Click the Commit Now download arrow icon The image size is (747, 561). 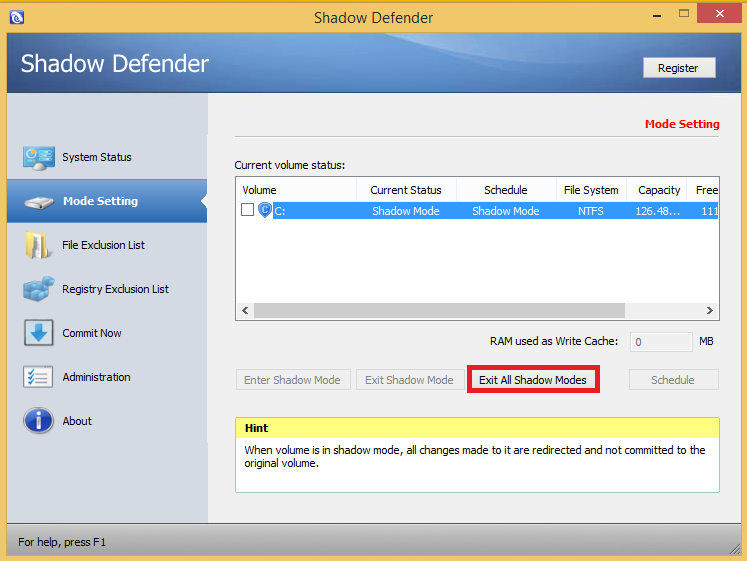[39, 332]
